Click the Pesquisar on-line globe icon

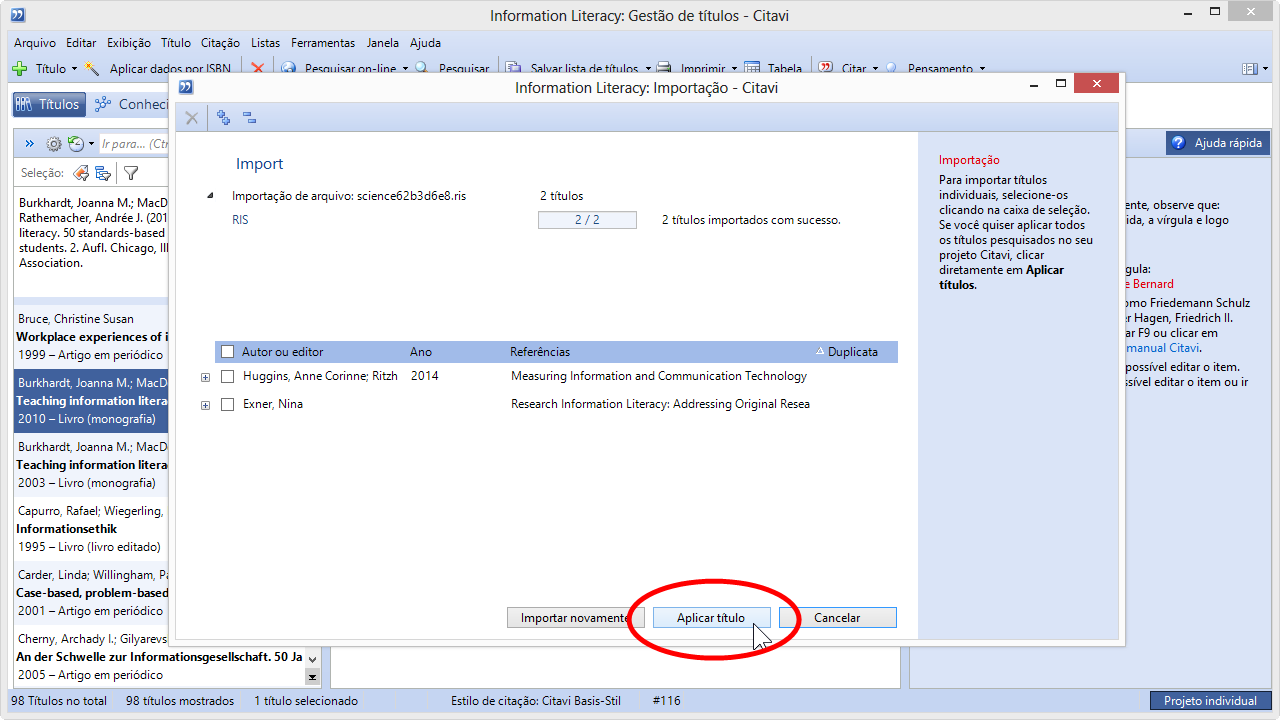tap(289, 69)
